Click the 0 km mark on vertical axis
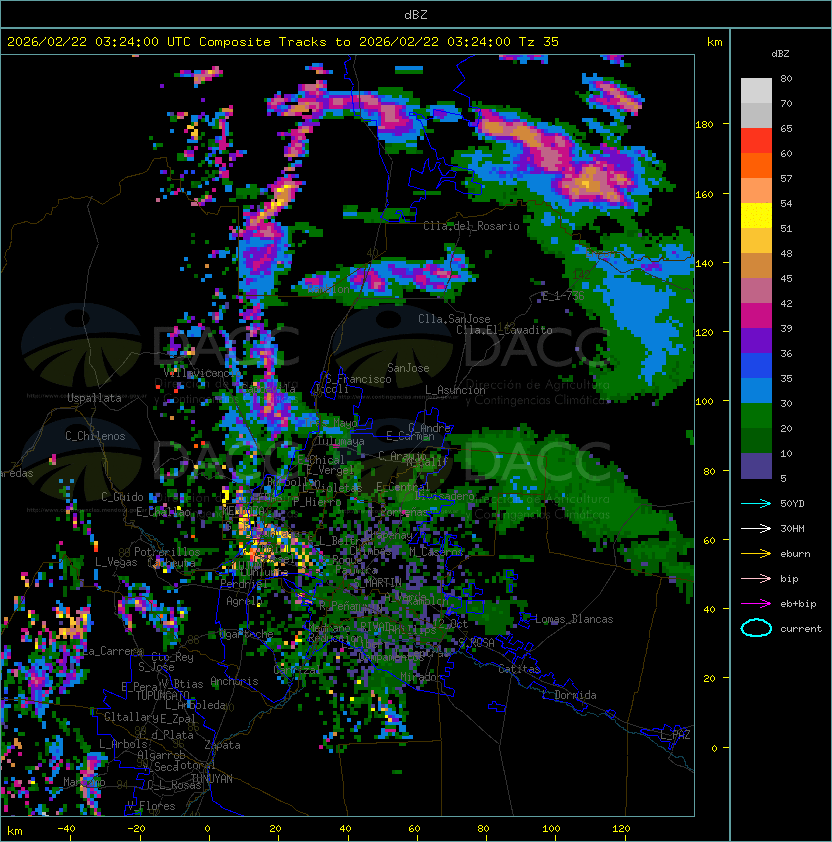Viewport: 832px width, 842px height. (714, 748)
